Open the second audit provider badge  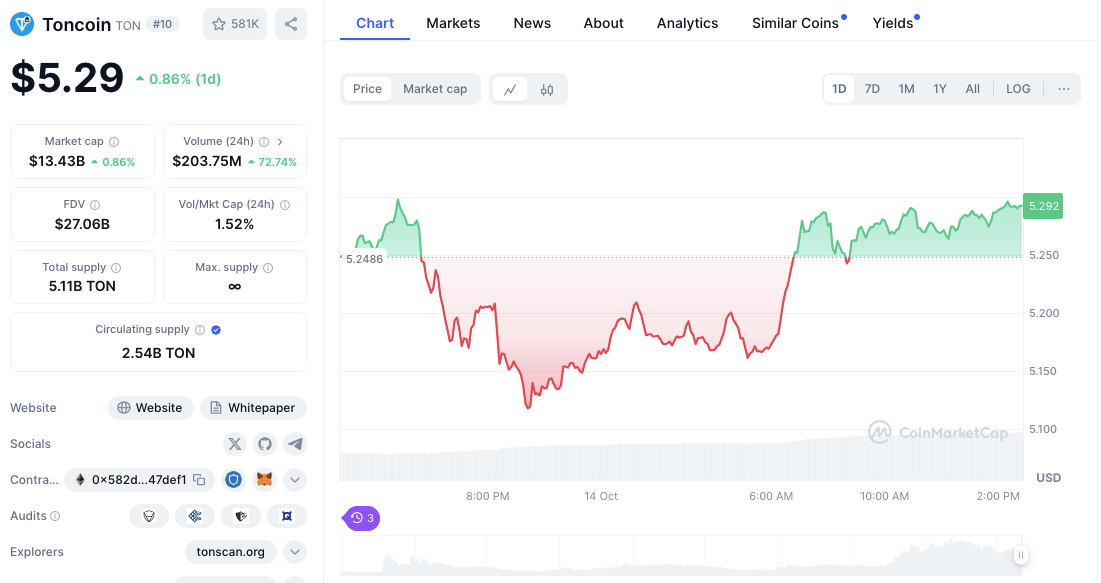pos(195,516)
